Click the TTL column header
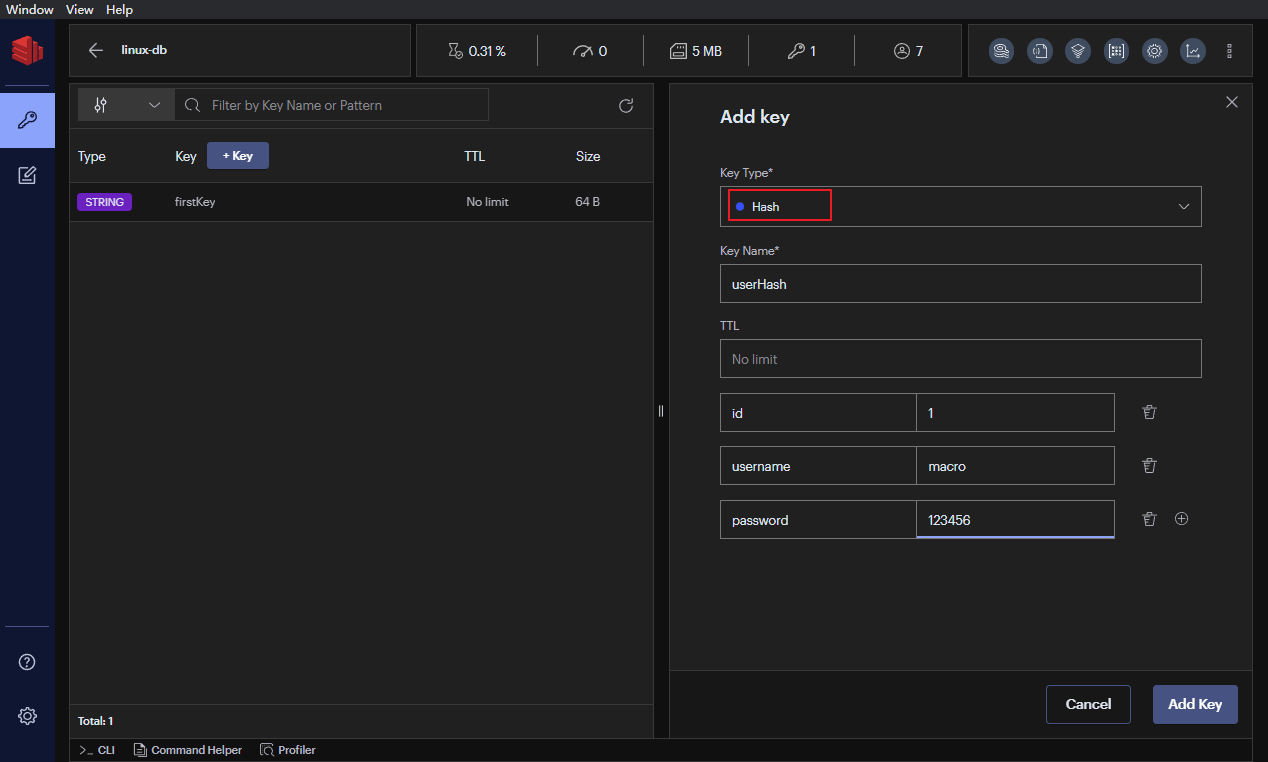Image resolution: width=1268 pixels, height=762 pixels. point(474,156)
